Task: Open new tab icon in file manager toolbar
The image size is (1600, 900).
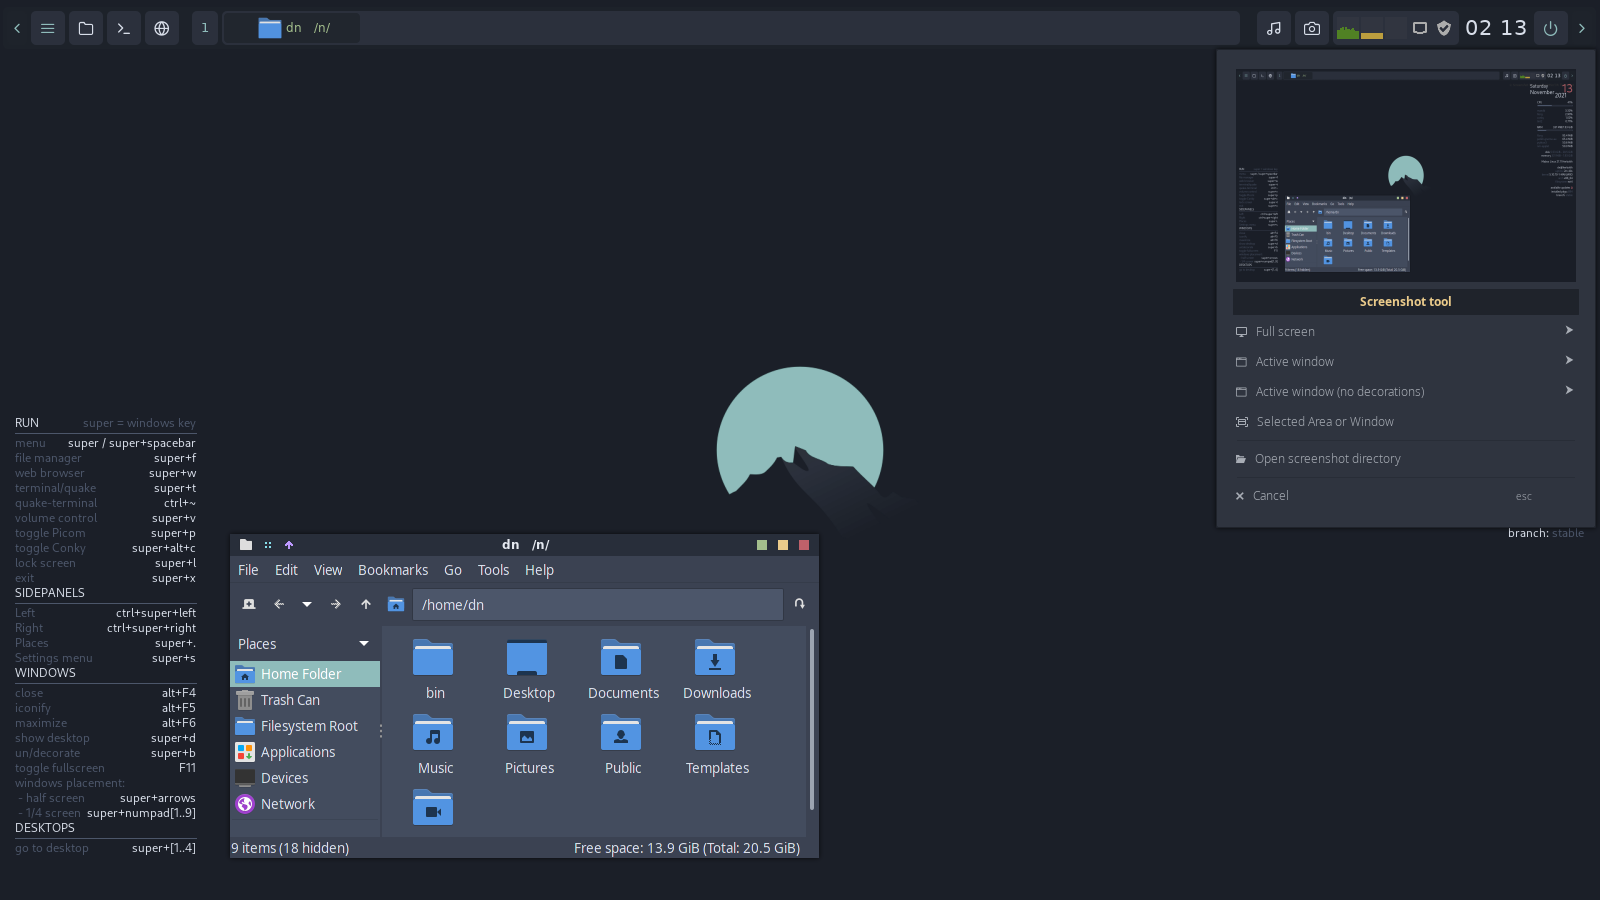Action: (x=249, y=604)
